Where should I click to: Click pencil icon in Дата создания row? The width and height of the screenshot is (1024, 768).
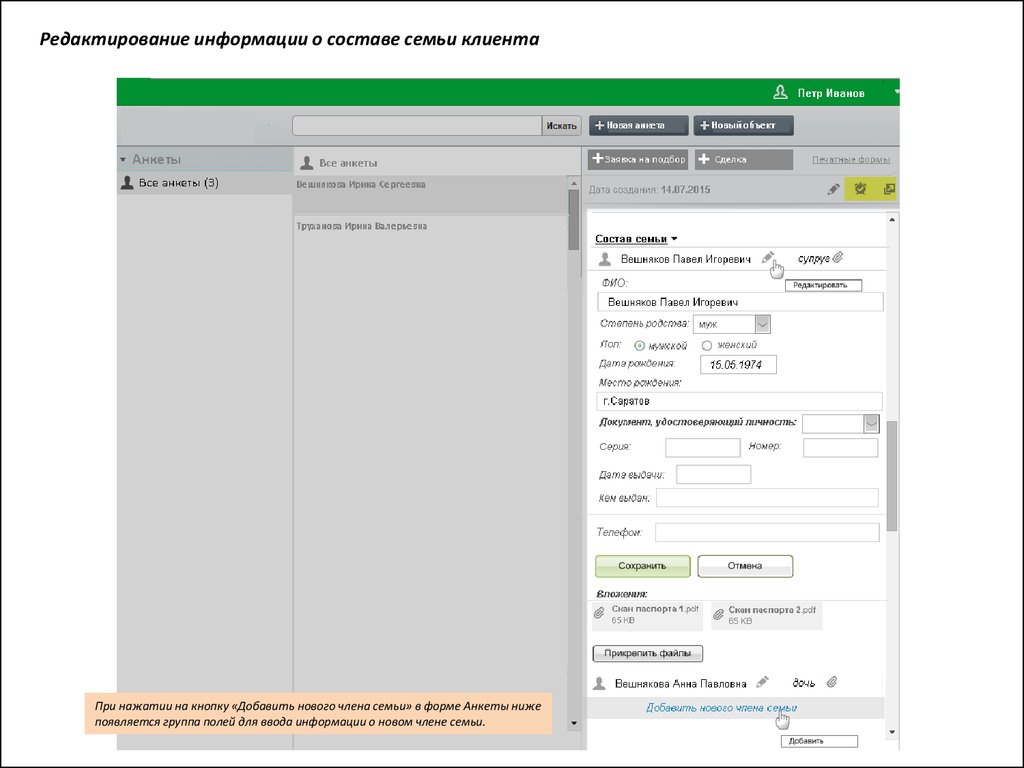[x=833, y=189]
